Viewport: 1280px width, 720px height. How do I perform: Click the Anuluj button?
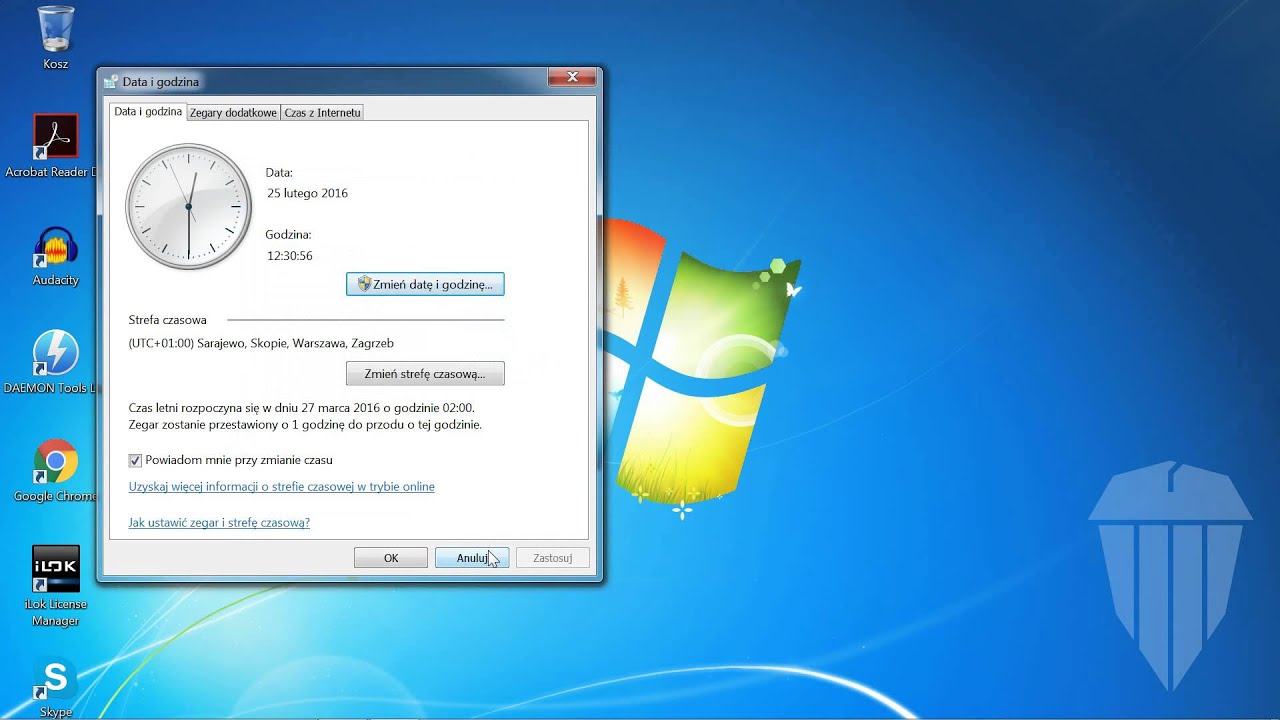tap(472, 558)
